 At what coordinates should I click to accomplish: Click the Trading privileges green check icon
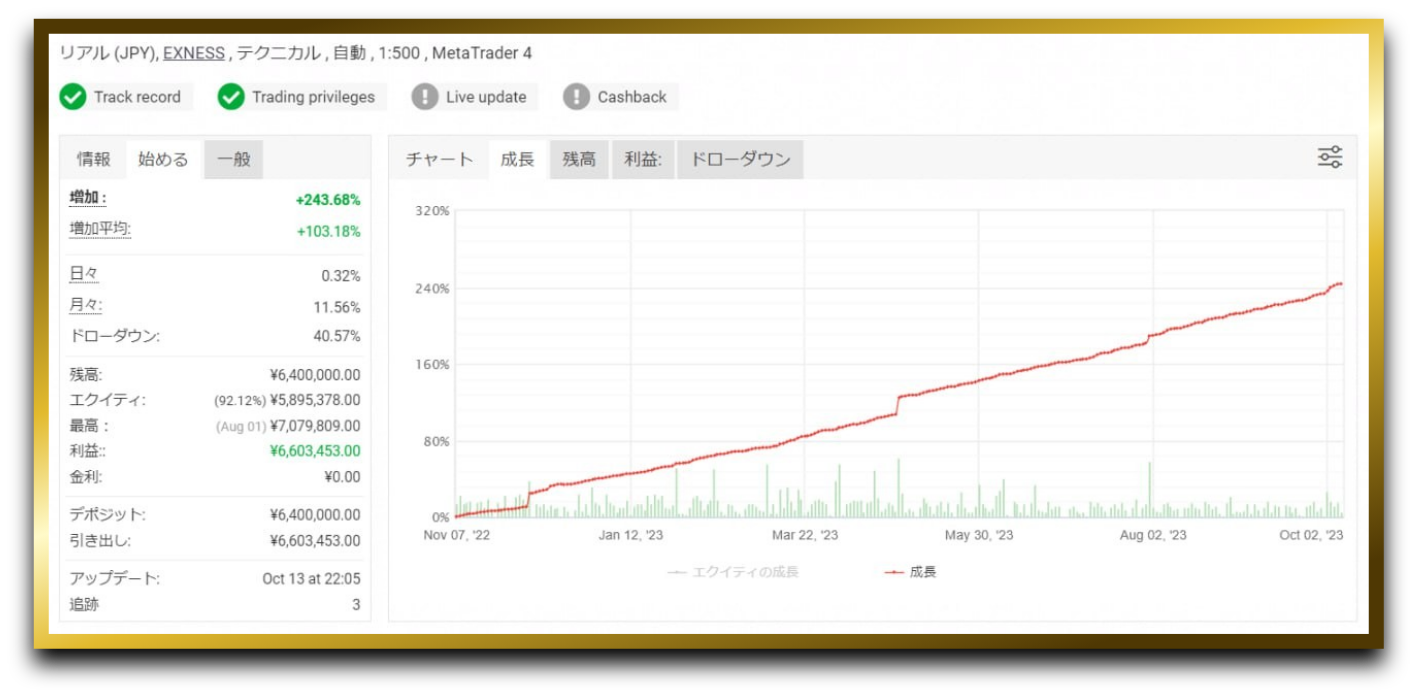click(231, 97)
